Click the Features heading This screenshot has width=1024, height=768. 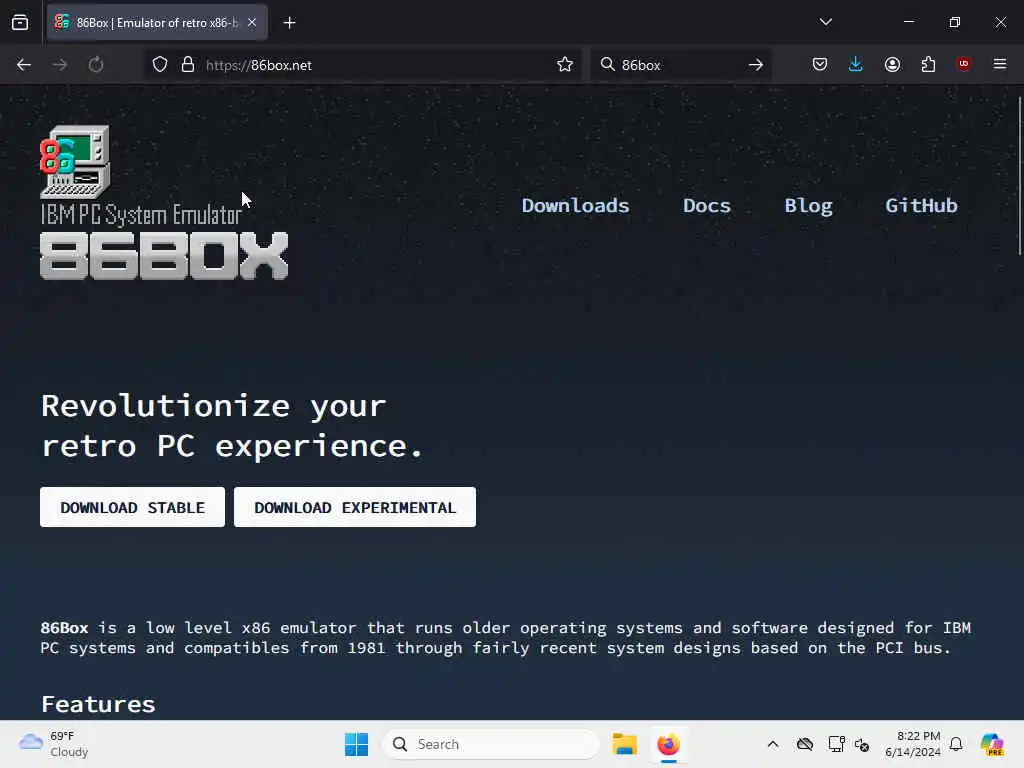coord(99,704)
